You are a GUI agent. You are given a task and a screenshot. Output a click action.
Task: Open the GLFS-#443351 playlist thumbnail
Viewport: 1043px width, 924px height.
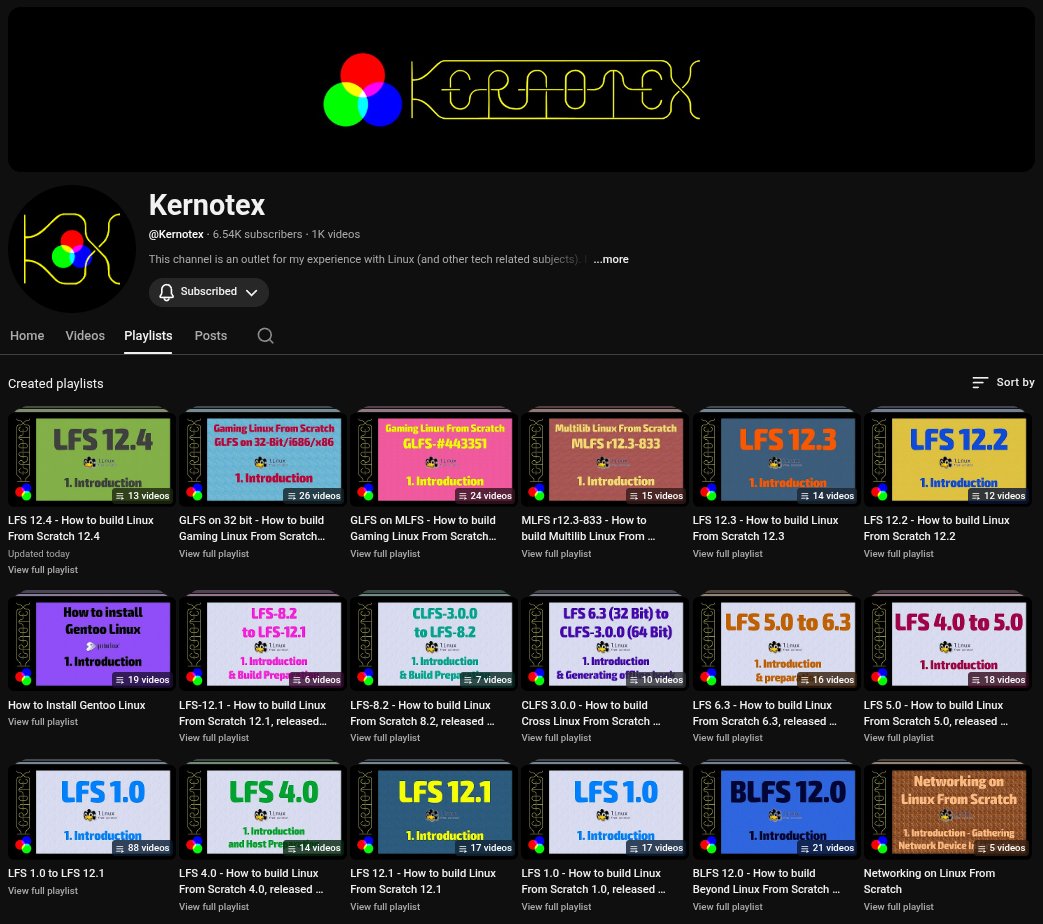(x=434, y=459)
